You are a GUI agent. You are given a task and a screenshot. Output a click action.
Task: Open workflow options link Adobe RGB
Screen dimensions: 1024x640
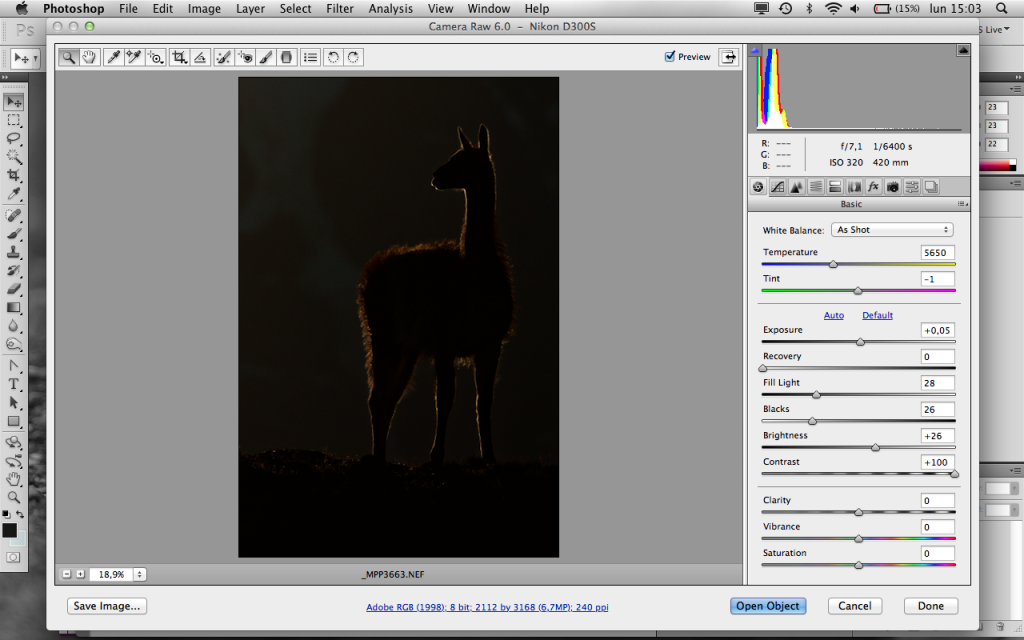click(x=487, y=607)
